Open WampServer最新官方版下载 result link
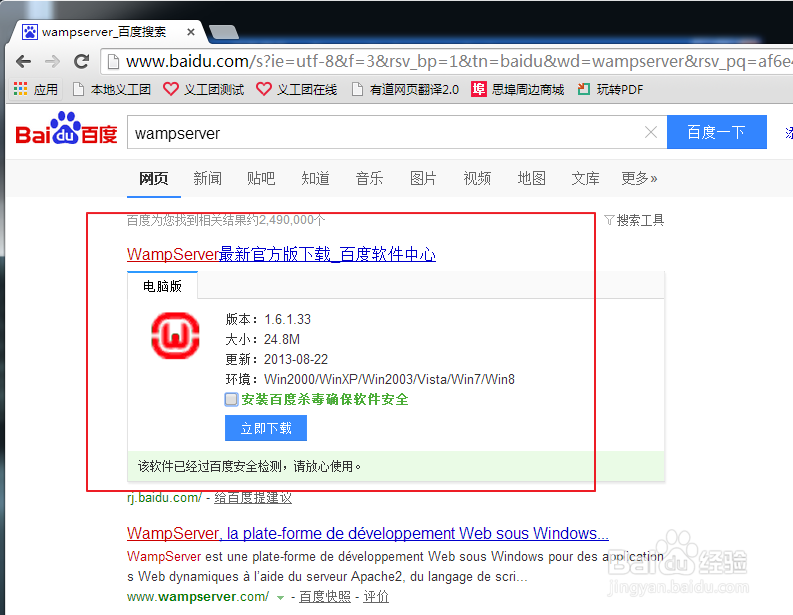Image resolution: width=793 pixels, height=615 pixels. (281, 254)
